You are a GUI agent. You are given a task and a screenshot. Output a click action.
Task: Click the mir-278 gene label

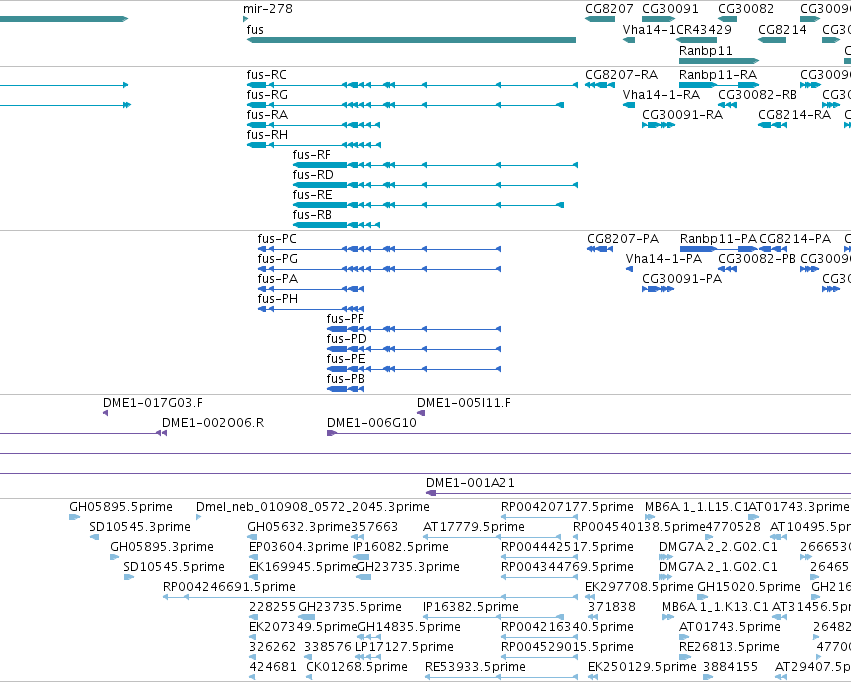click(268, 9)
